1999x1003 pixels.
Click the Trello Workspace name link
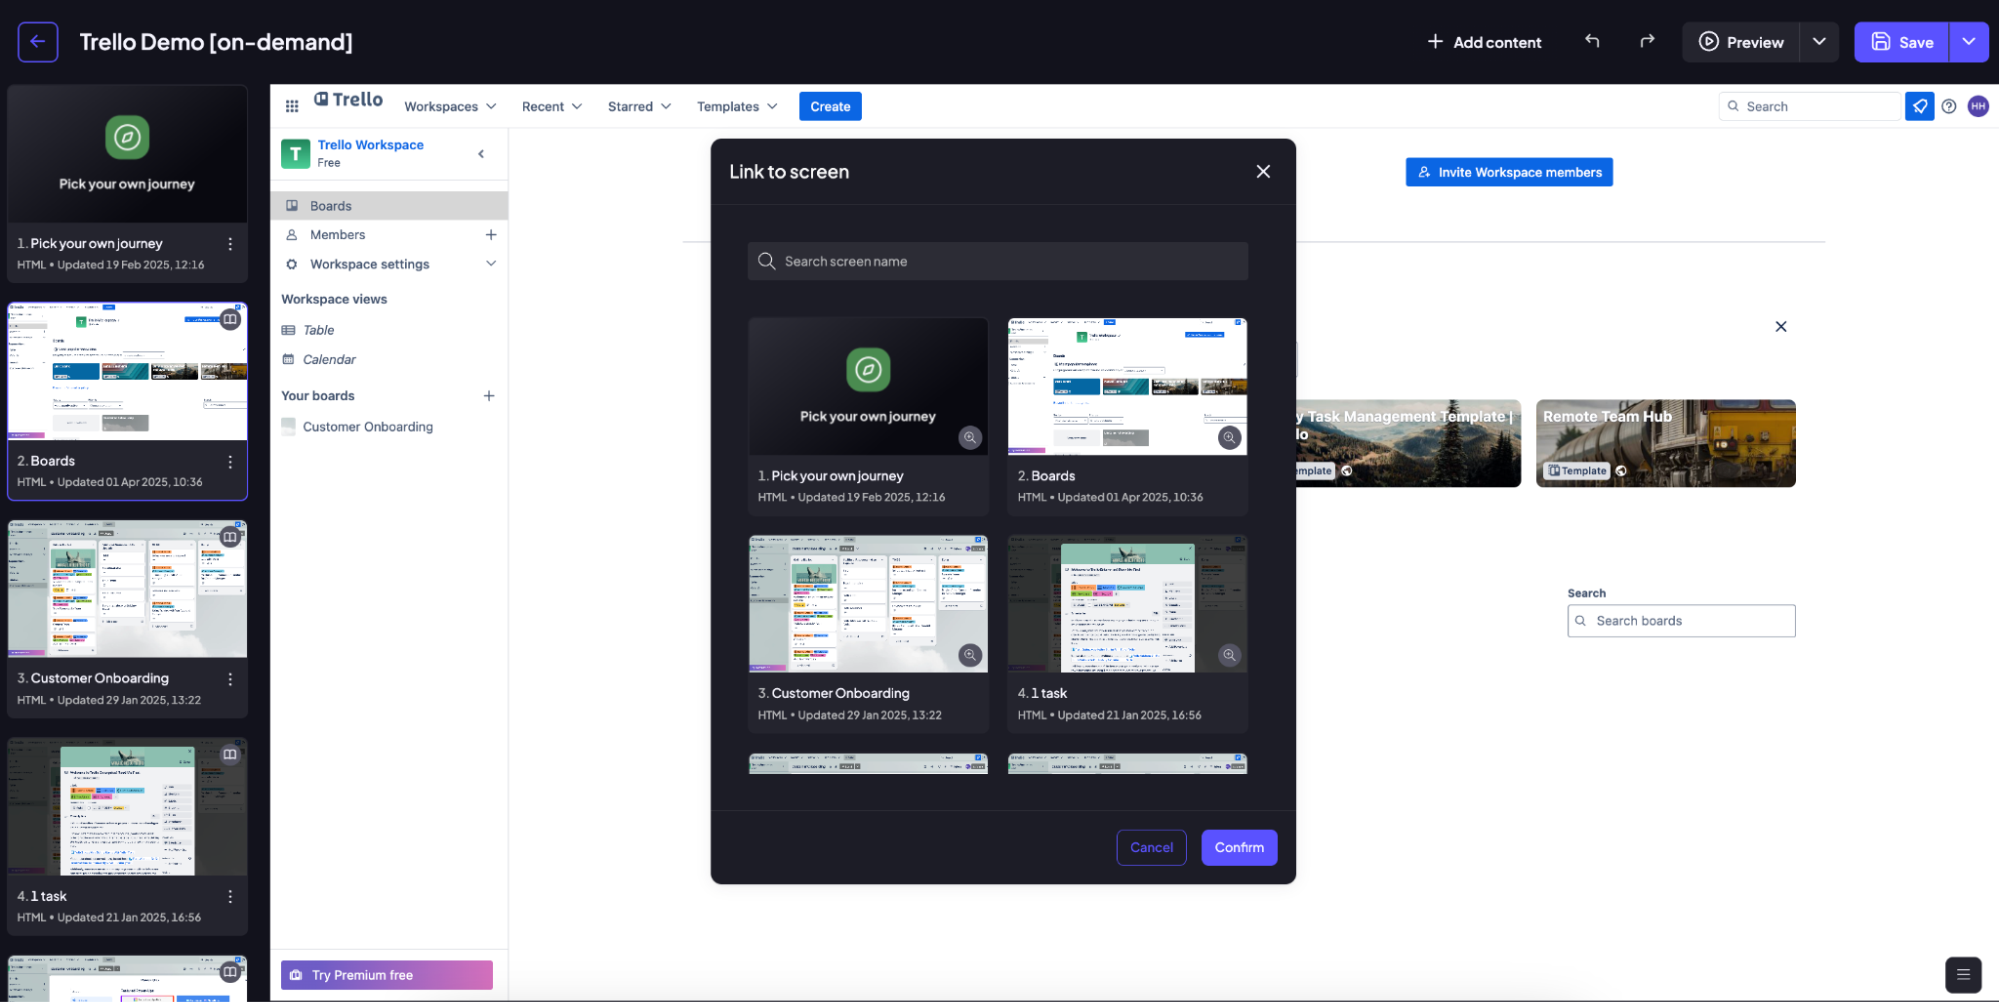tap(371, 145)
